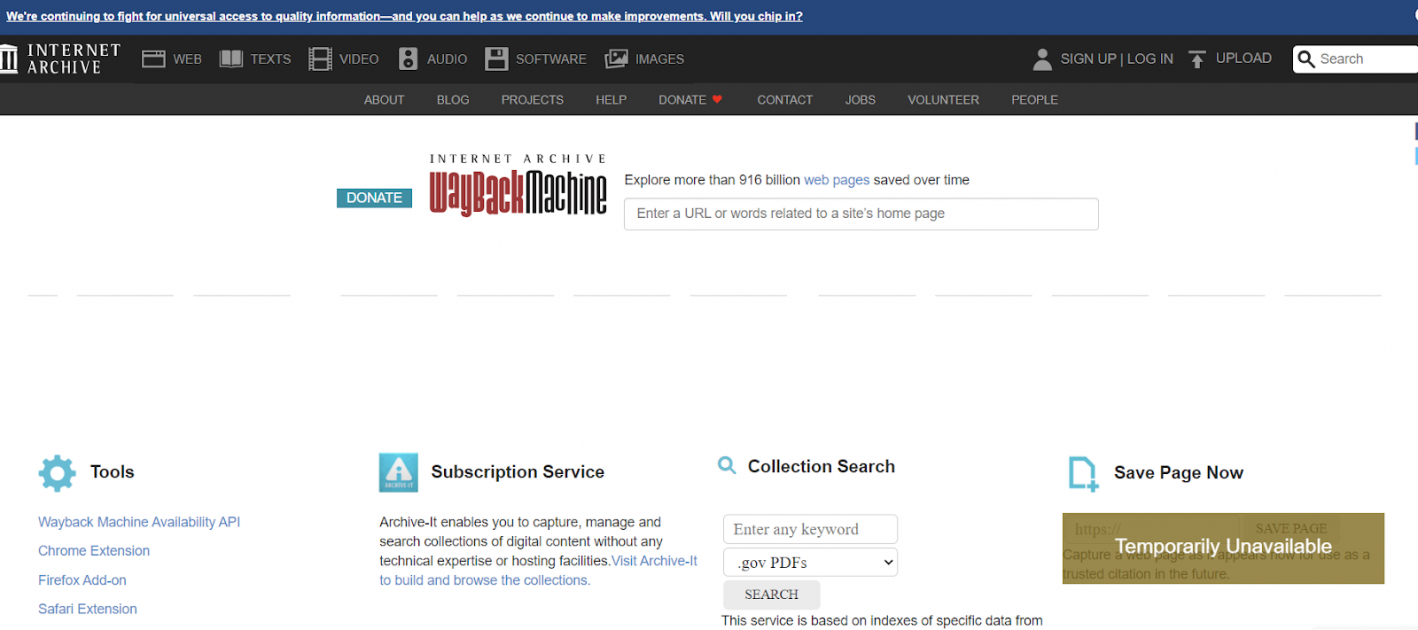Image resolution: width=1418 pixels, height=630 pixels.
Task: Click the Subscription Service heading
Action: tap(518, 472)
